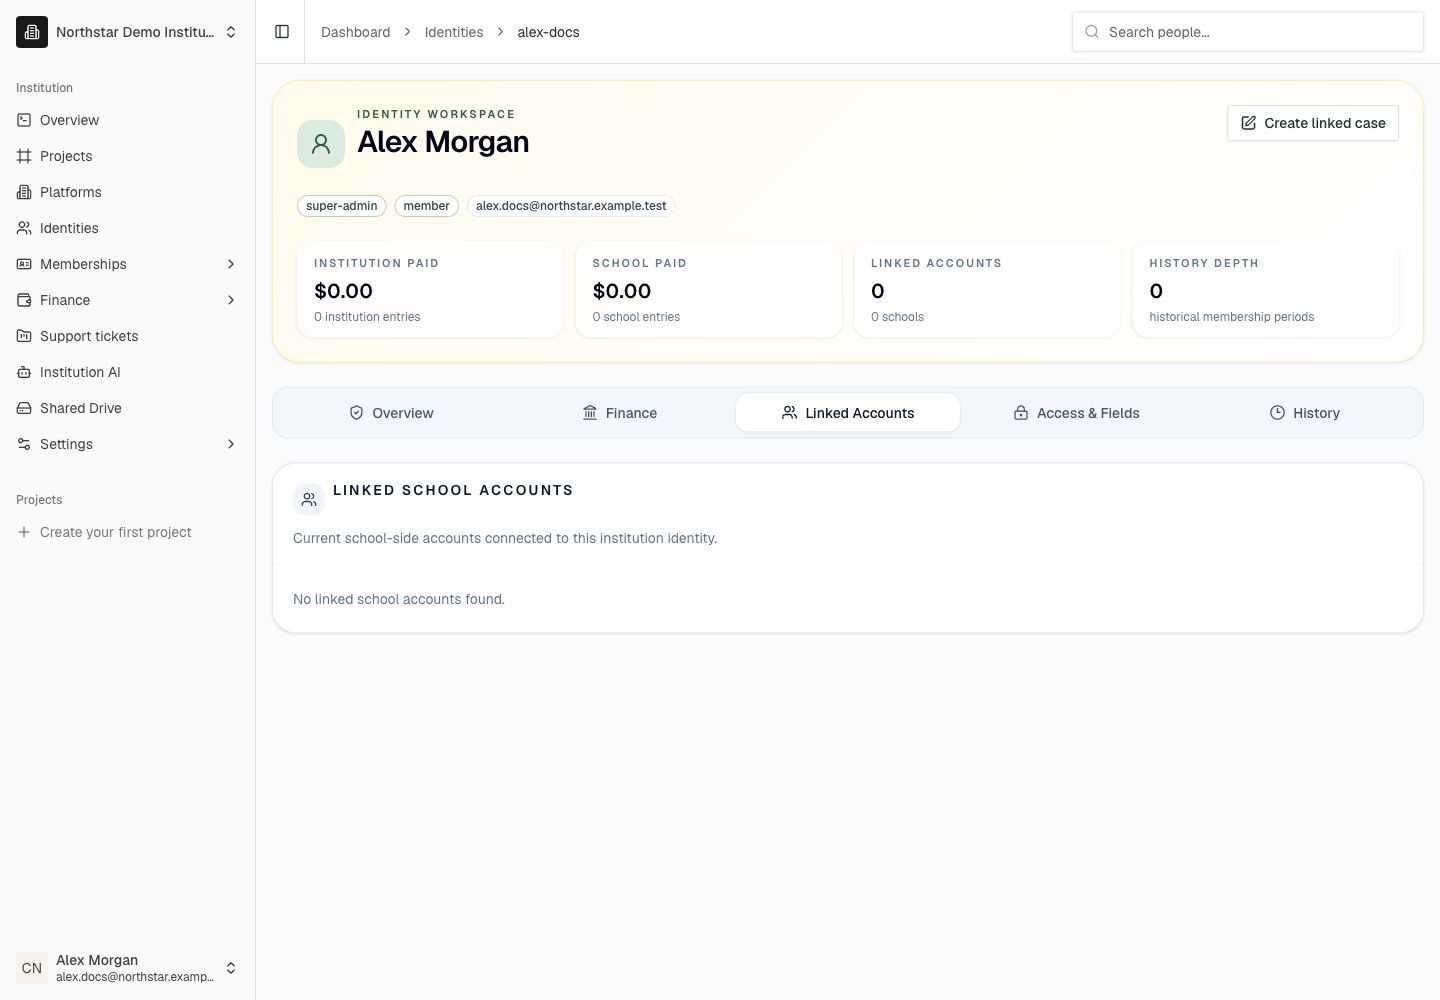Click the Support tickets icon
Viewport: 1440px width, 1000px height.
[24, 336]
